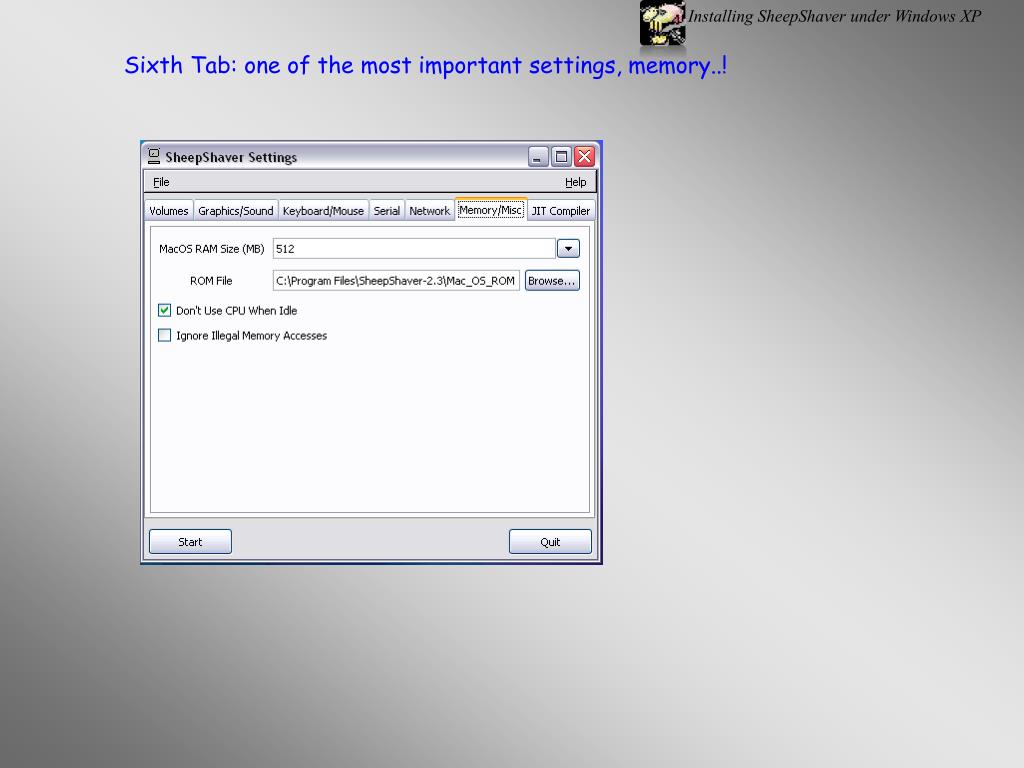The height and width of the screenshot is (768, 1024).
Task: Click the SheepShaver Settings title bar icon
Action: 153,156
